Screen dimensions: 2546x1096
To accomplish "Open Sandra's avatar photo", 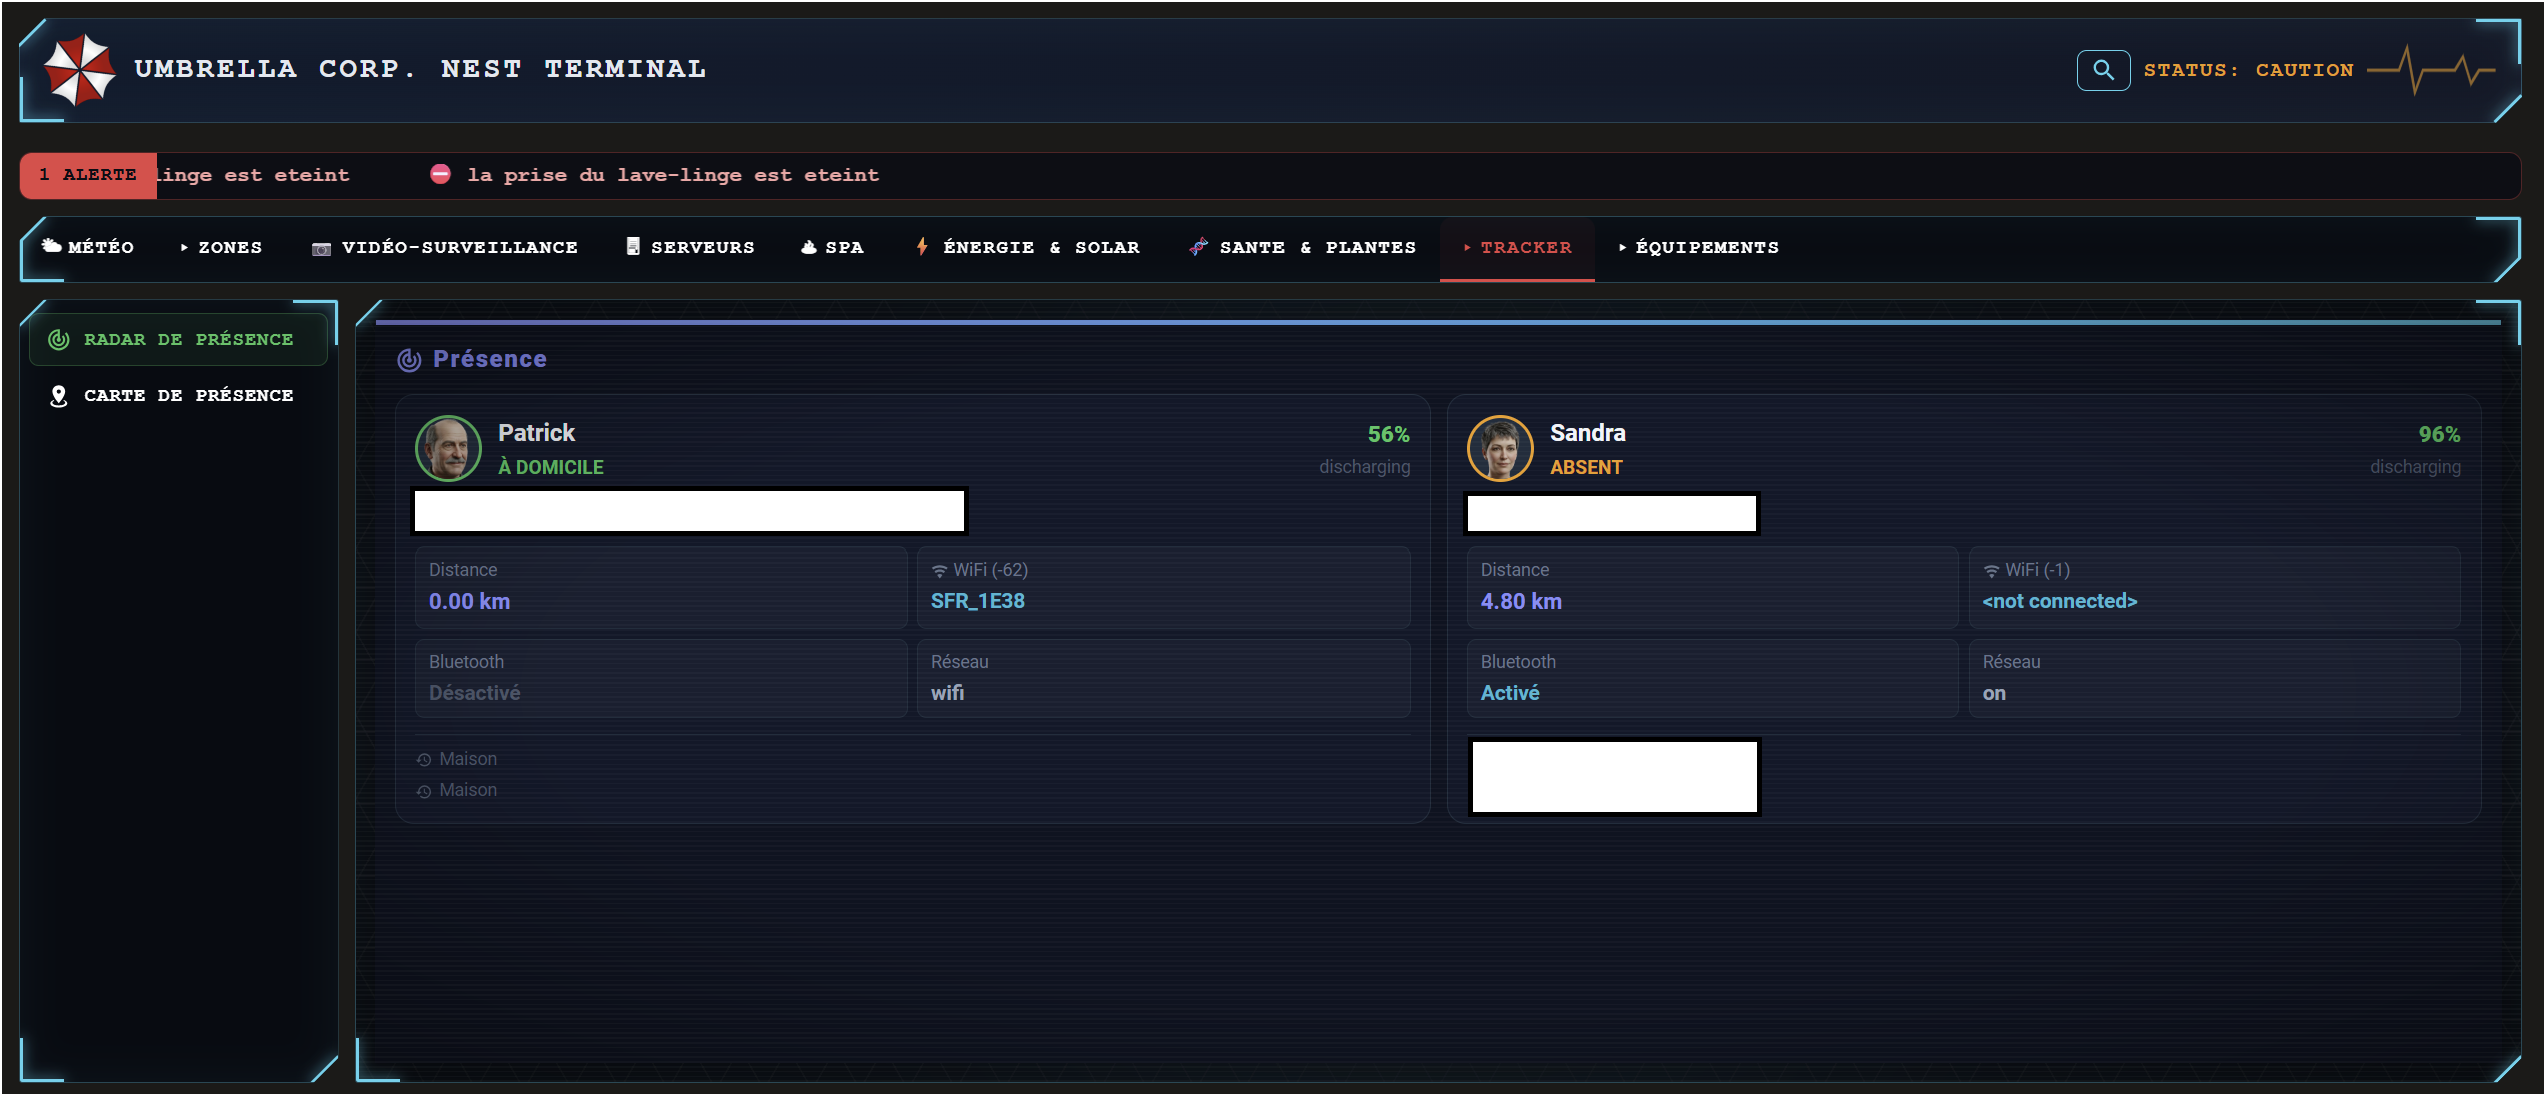I will (1500, 448).
